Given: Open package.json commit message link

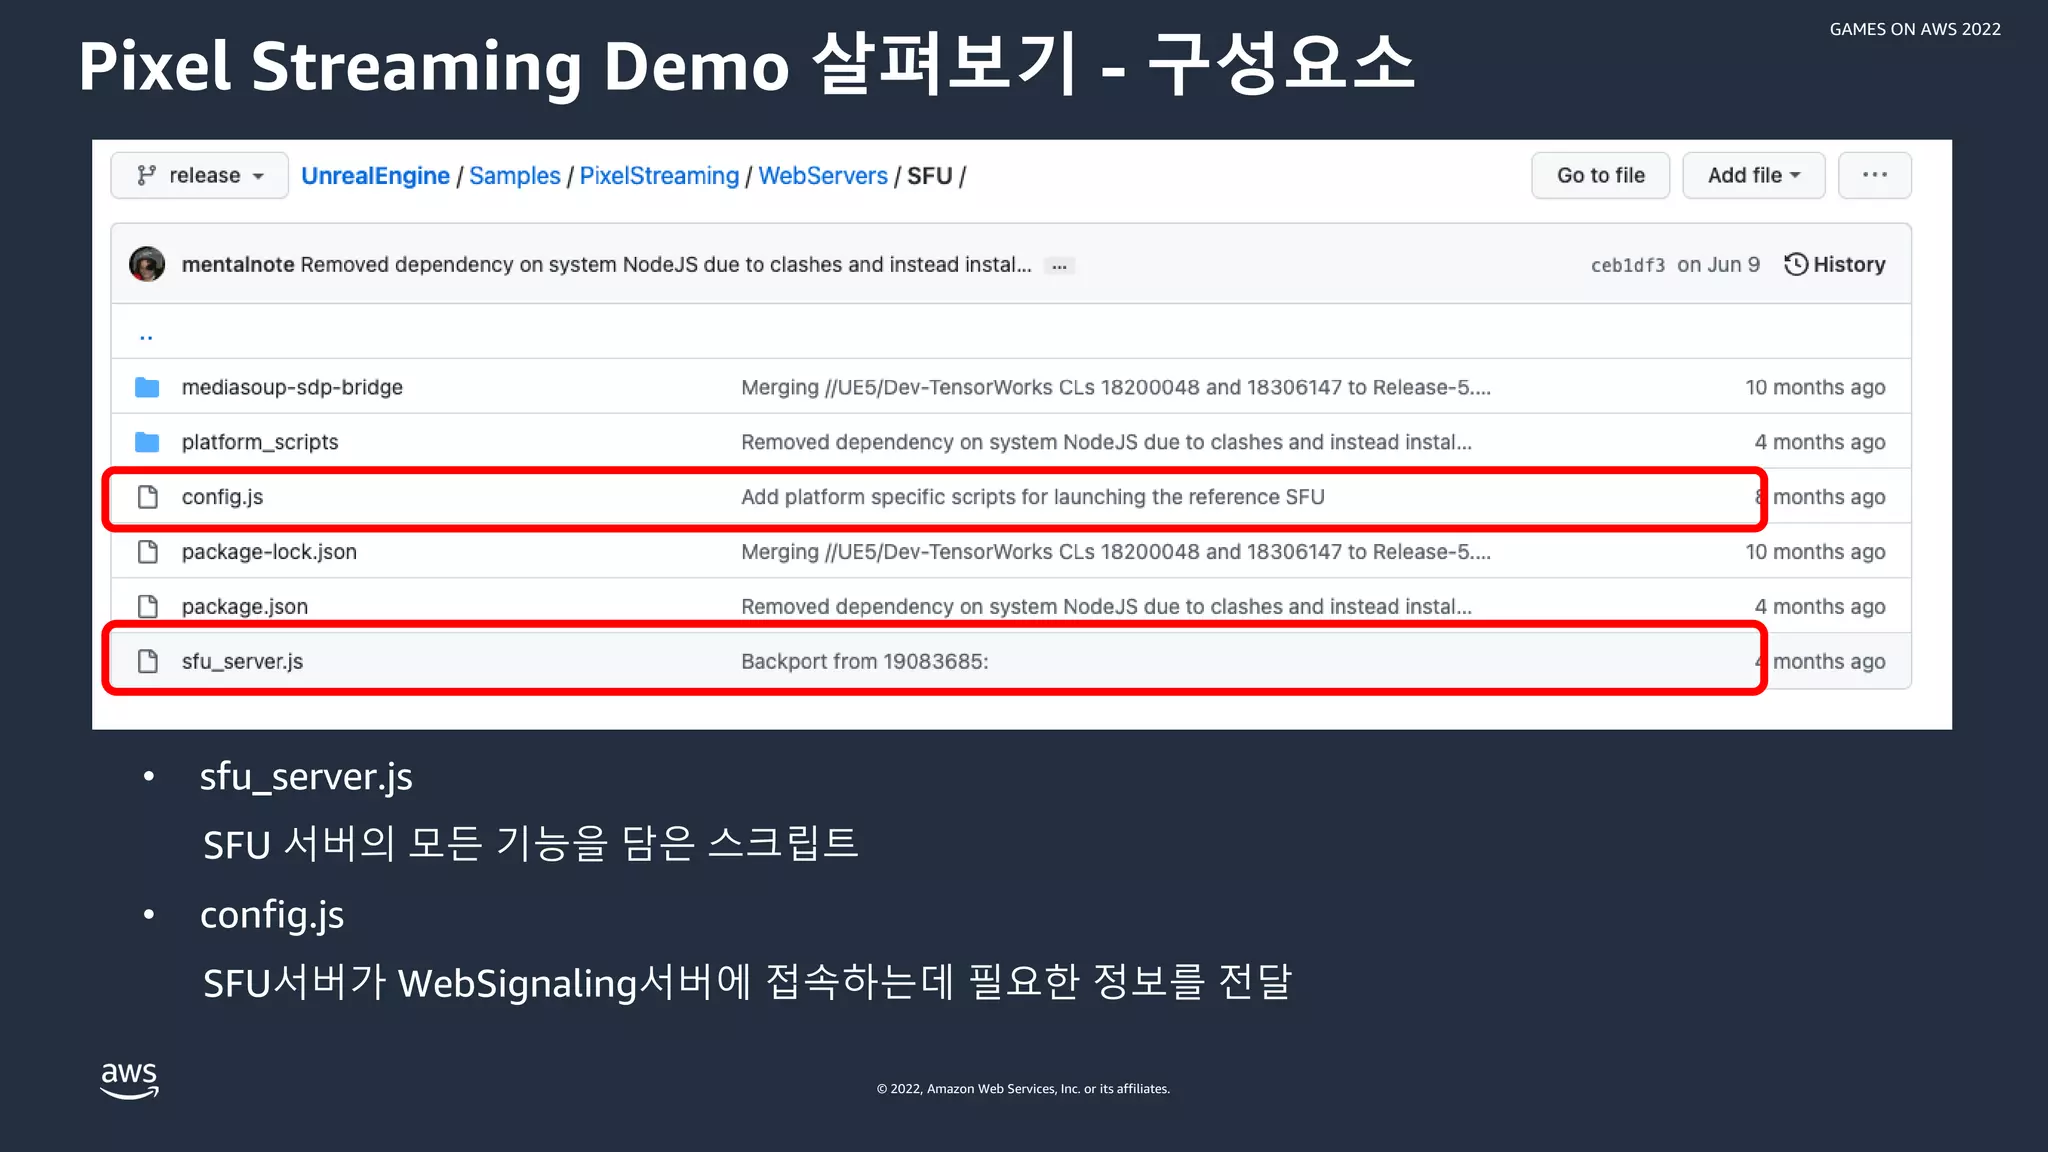Looking at the screenshot, I should [1106, 607].
